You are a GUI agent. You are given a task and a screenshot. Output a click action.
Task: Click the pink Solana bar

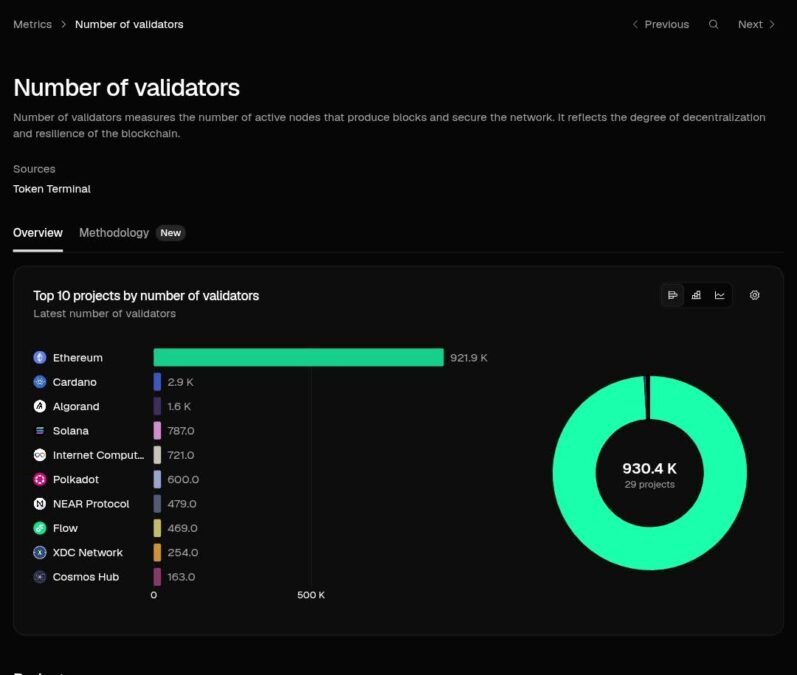coord(157,431)
